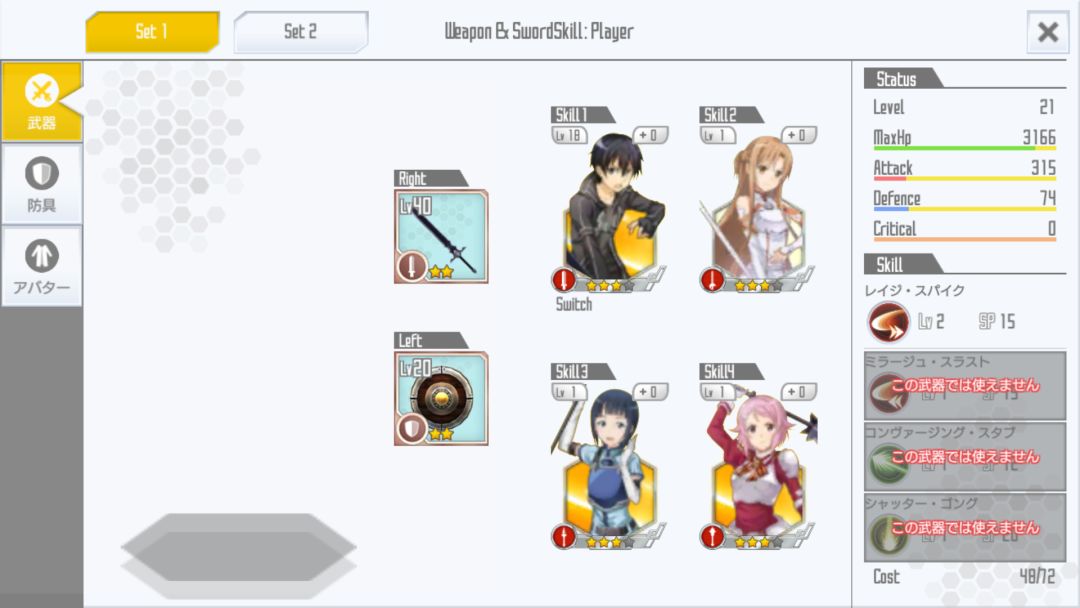
Task: Switch to the Set 1 tab
Action: pyautogui.click(x=152, y=32)
